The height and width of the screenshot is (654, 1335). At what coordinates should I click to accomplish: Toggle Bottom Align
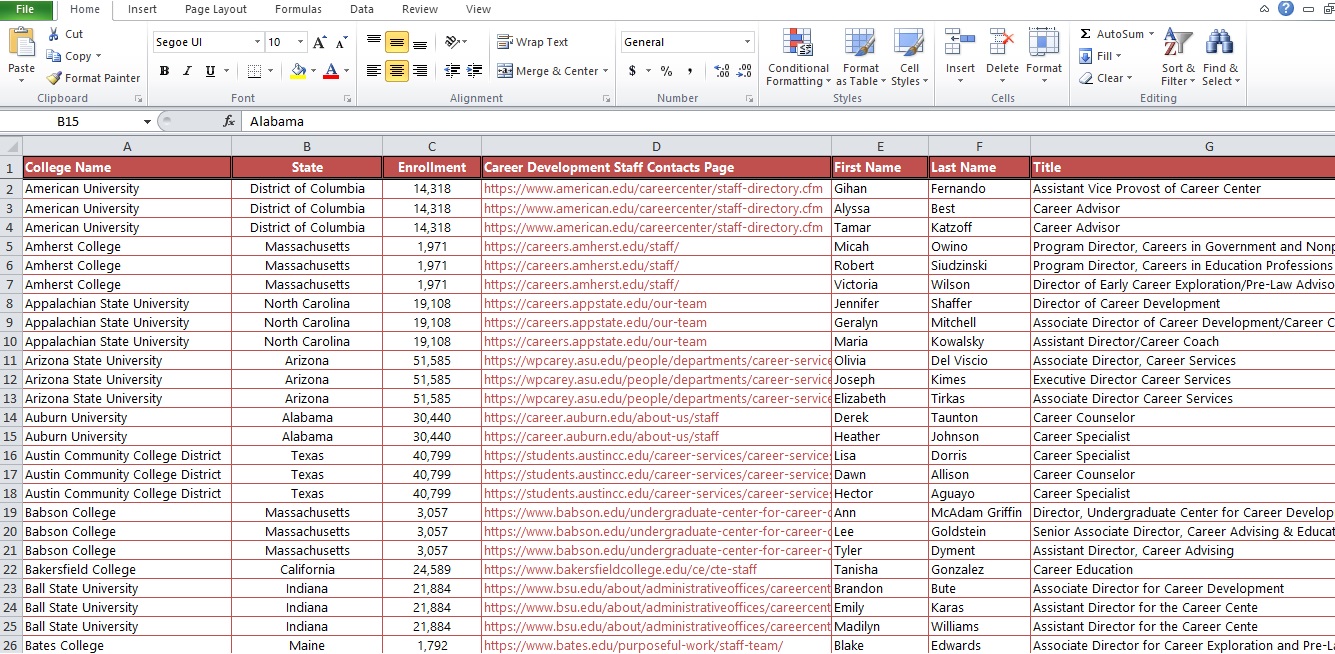(420, 42)
